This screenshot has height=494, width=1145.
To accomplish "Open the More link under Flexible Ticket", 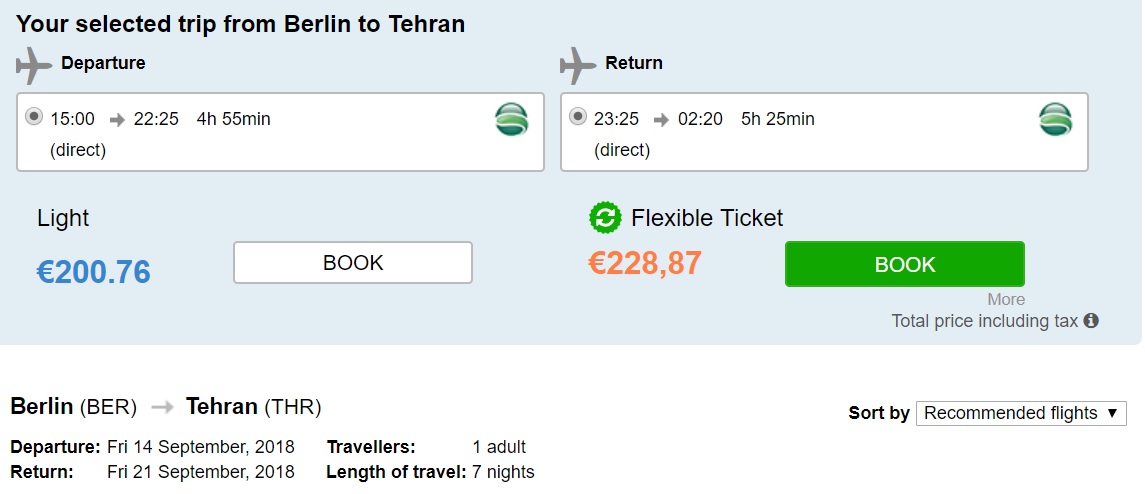I will pyautogui.click(x=1006, y=300).
